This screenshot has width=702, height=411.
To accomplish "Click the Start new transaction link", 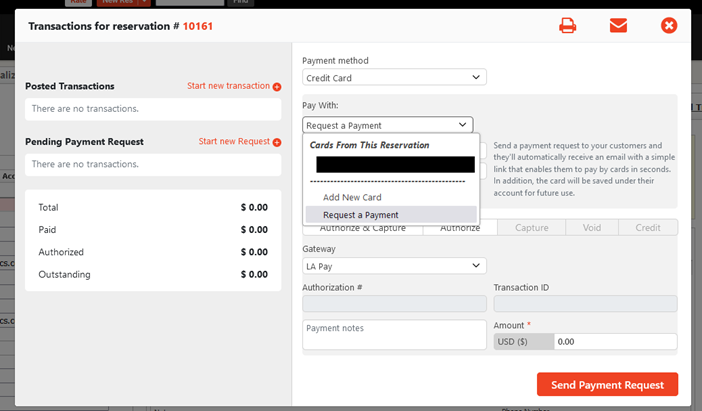I will coord(228,87).
